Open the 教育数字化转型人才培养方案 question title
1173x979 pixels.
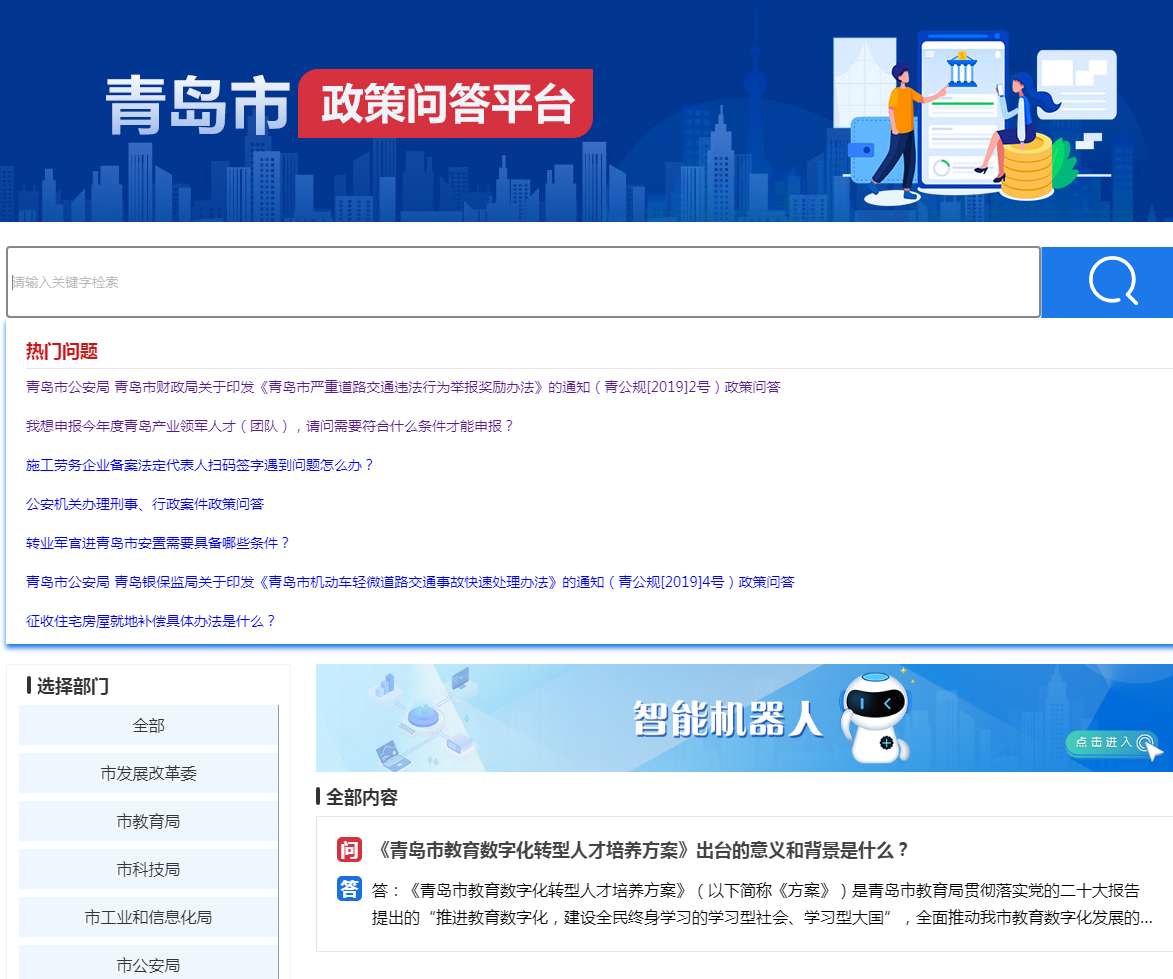click(640, 851)
